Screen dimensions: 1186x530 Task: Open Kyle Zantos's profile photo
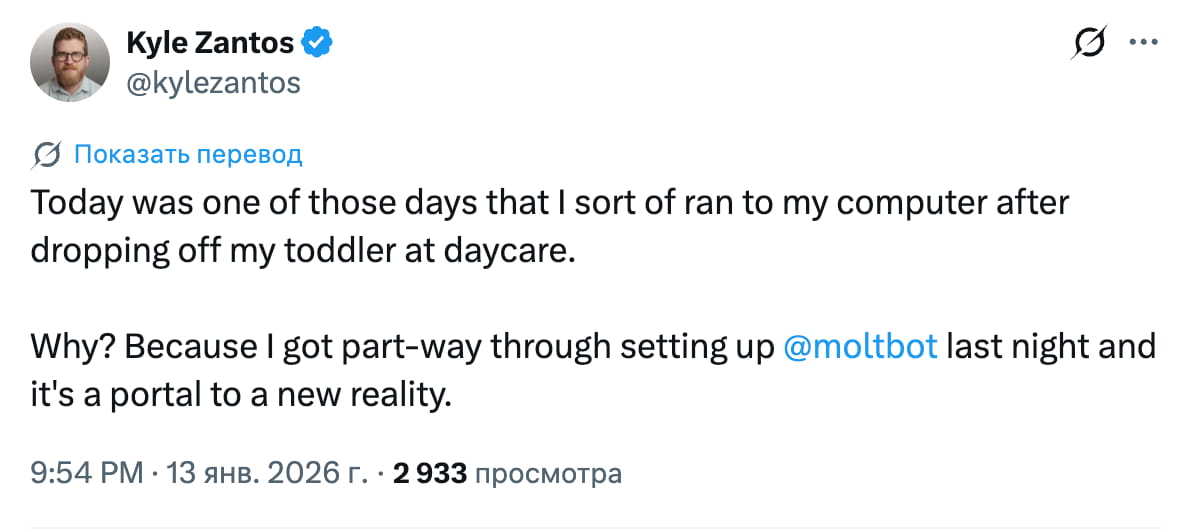click(69, 62)
